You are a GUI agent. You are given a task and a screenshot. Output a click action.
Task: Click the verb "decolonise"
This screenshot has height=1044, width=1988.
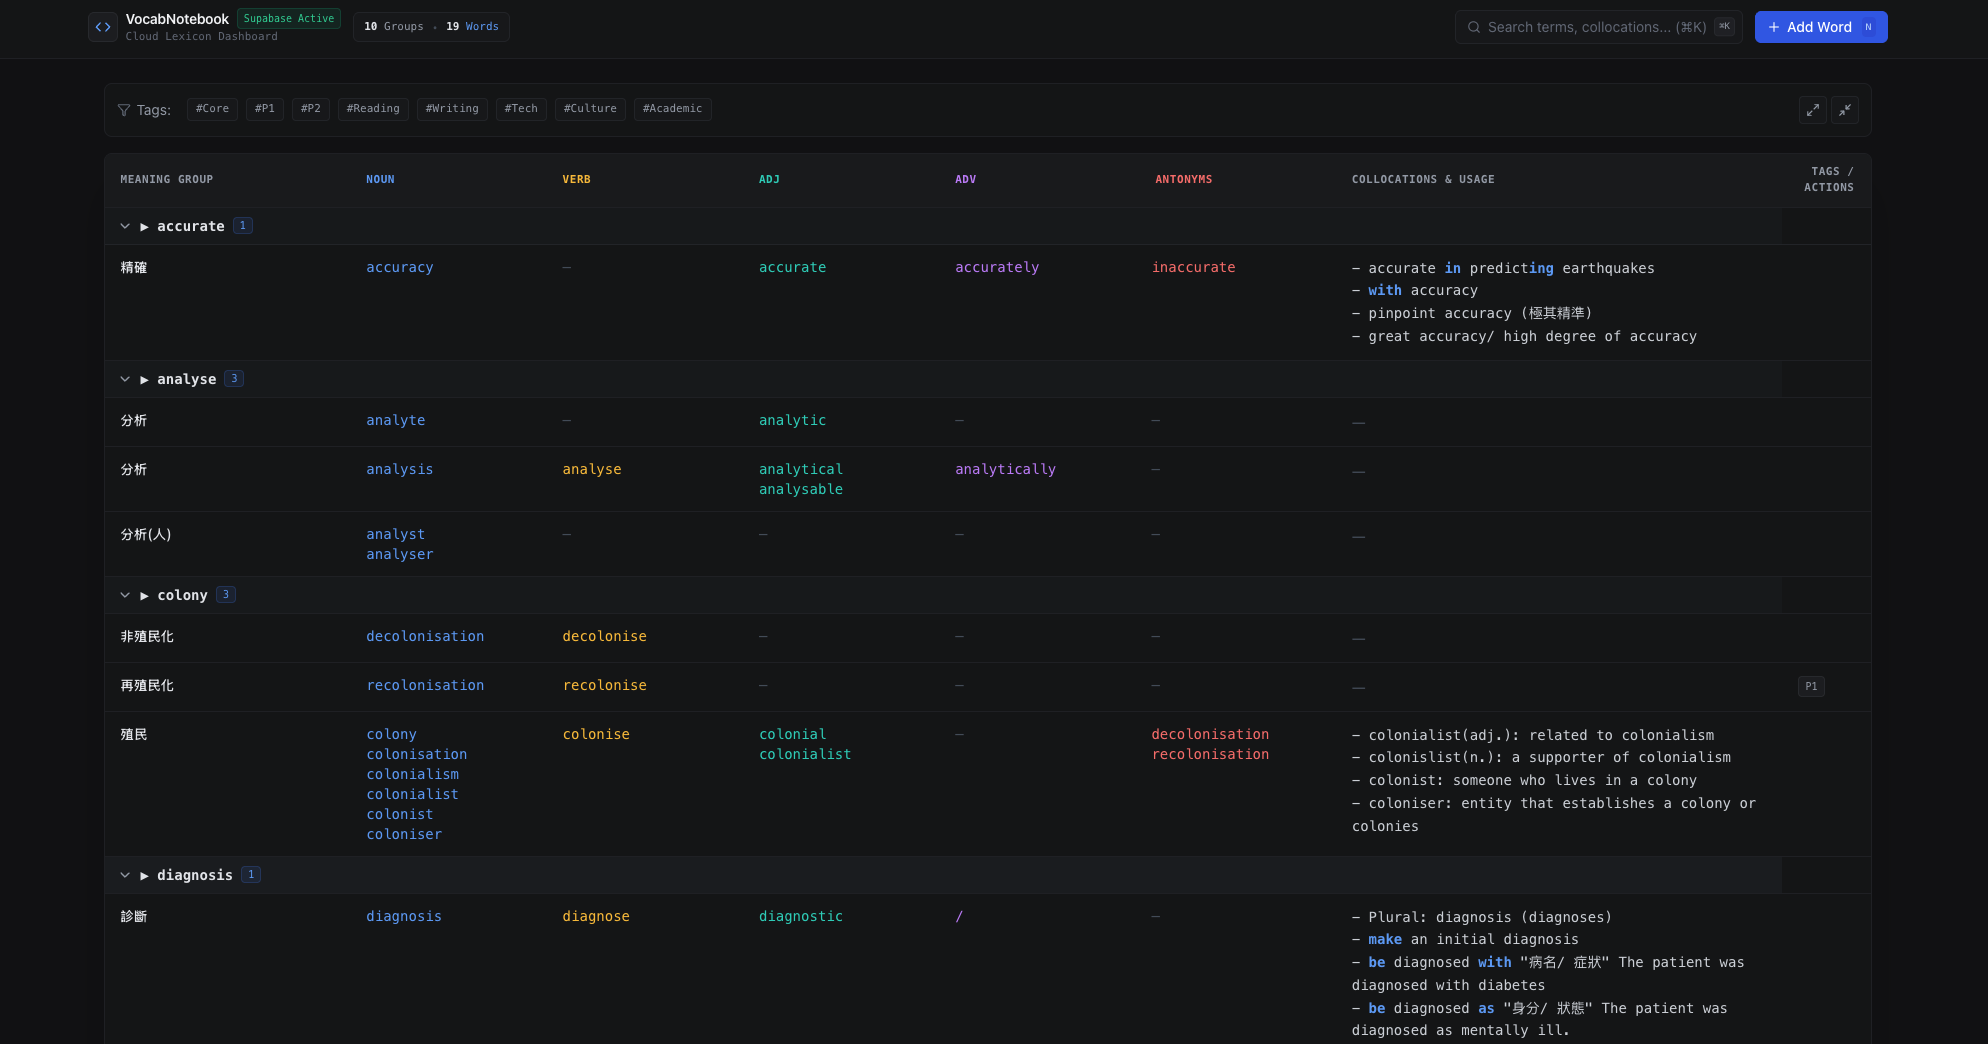click(604, 636)
